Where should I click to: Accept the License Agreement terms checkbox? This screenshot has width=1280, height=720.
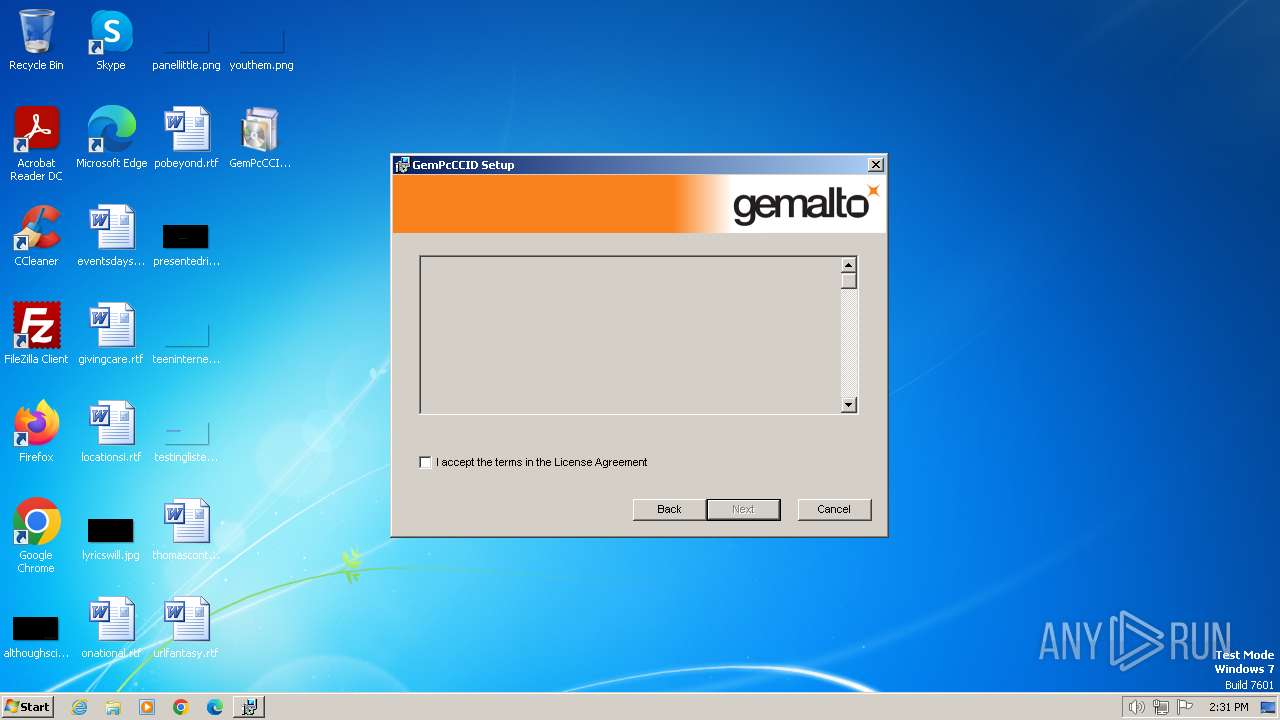tap(426, 462)
